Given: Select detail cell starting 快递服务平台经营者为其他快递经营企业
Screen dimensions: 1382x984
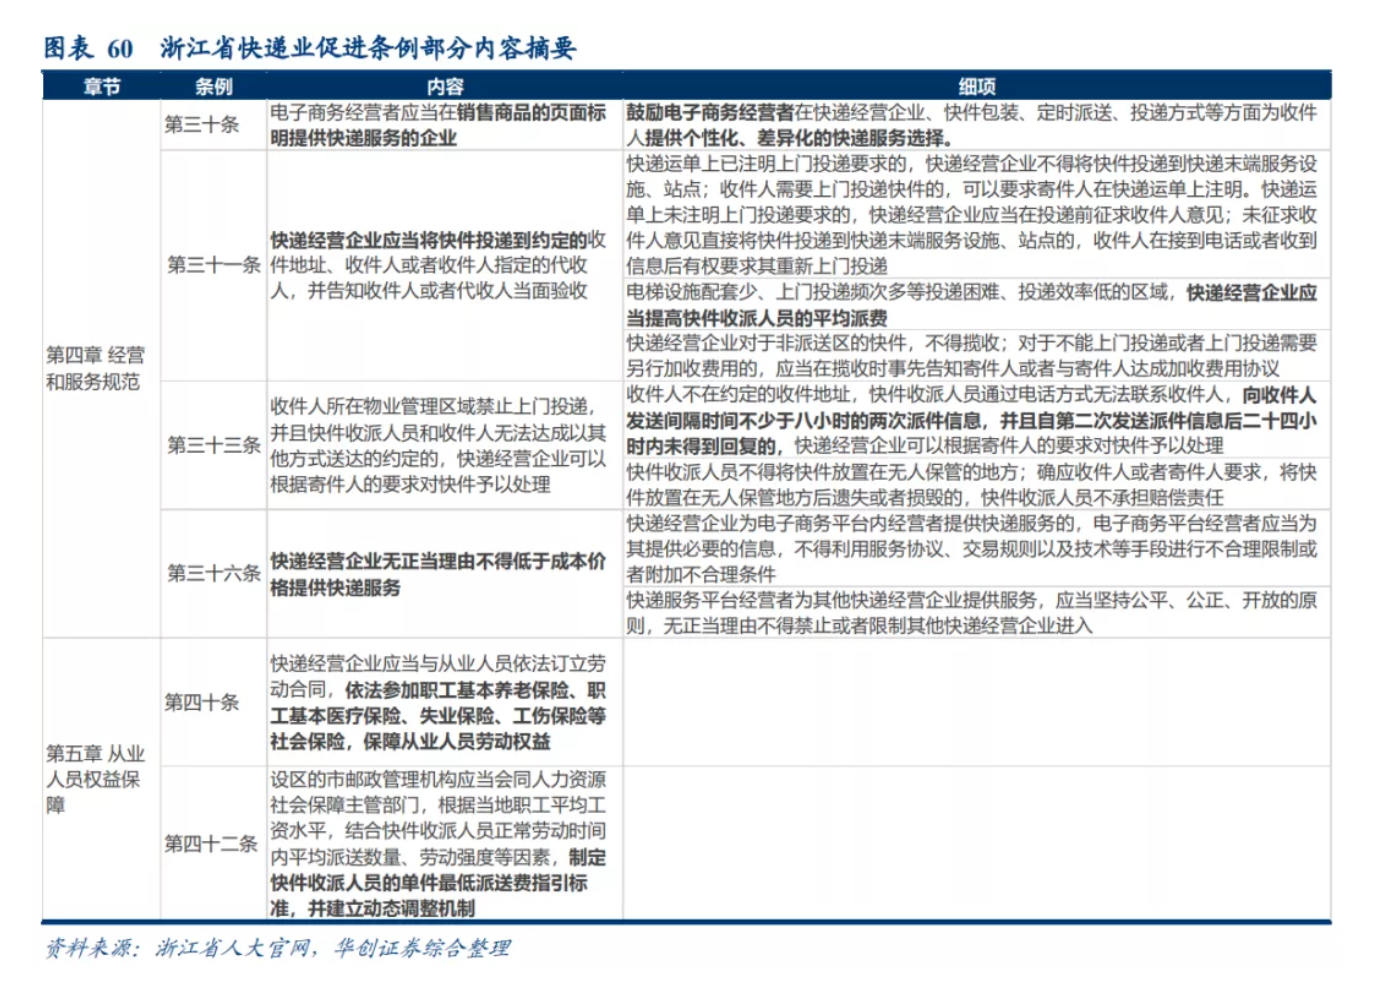Looking at the screenshot, I should pos(976,612).
